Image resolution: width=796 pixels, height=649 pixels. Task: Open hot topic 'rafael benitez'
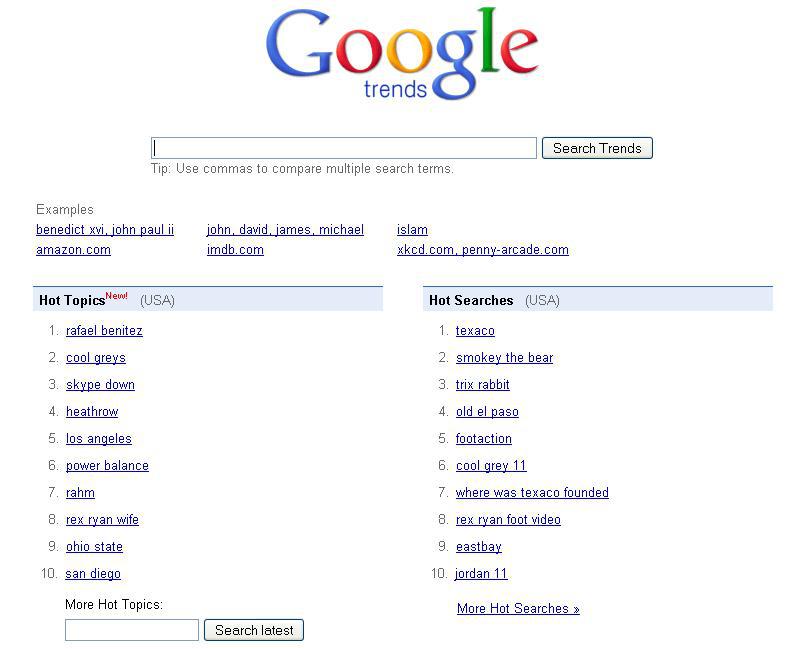pos(104,331)
